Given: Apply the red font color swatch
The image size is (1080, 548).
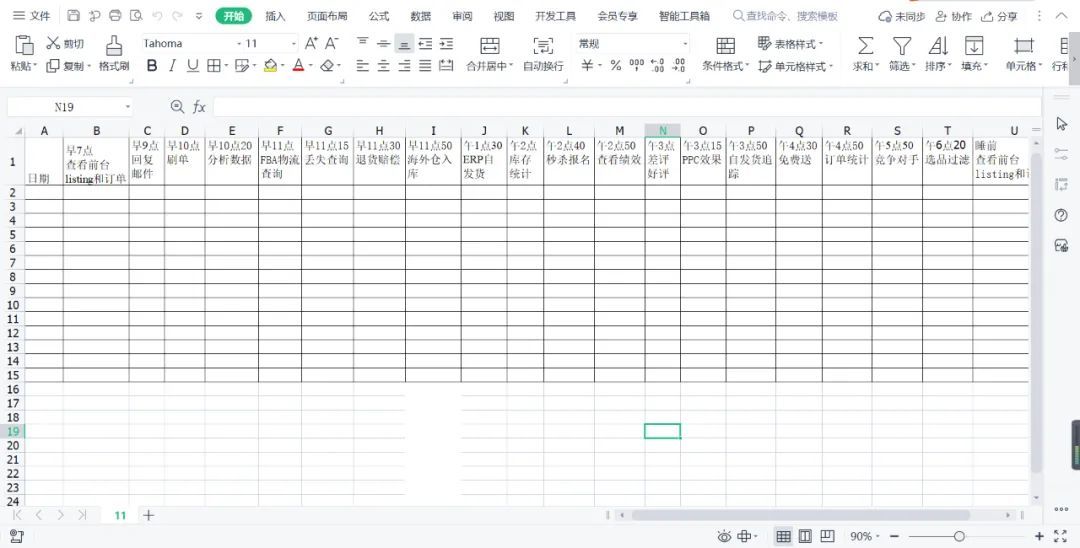Looking at the screenshot, I should (298, 66).
